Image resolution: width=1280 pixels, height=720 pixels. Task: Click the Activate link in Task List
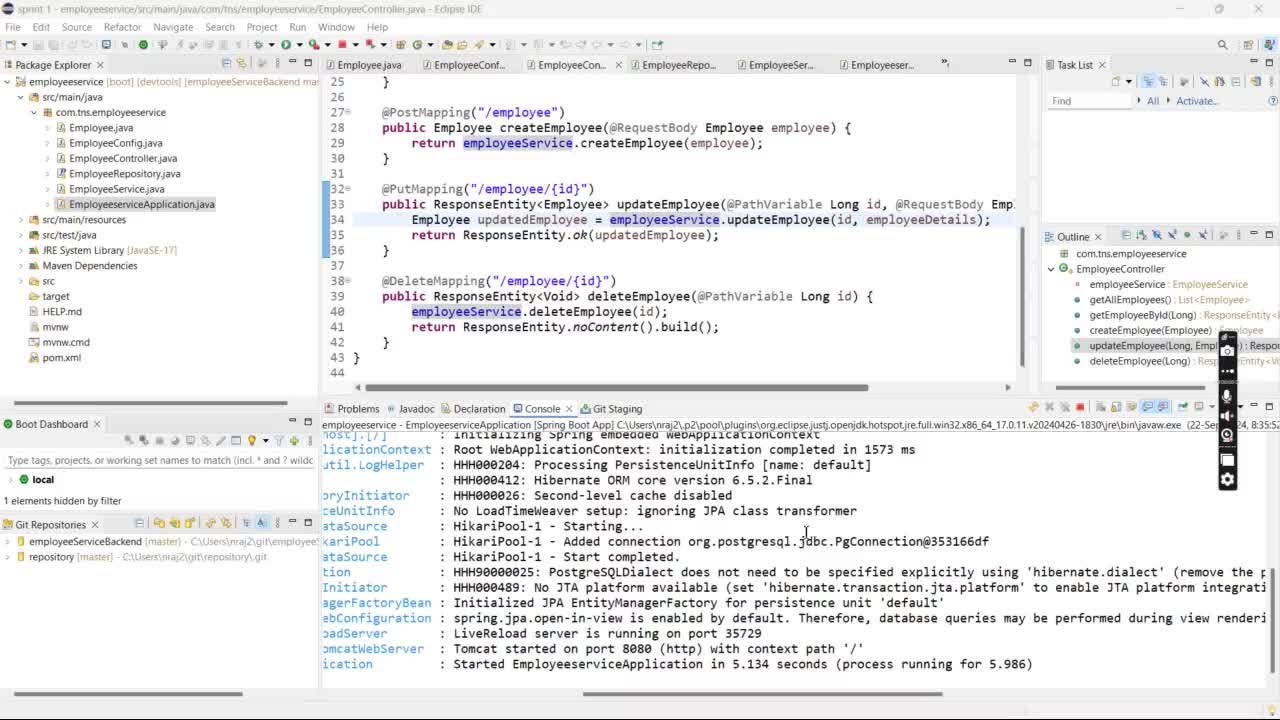(1196, 101)
